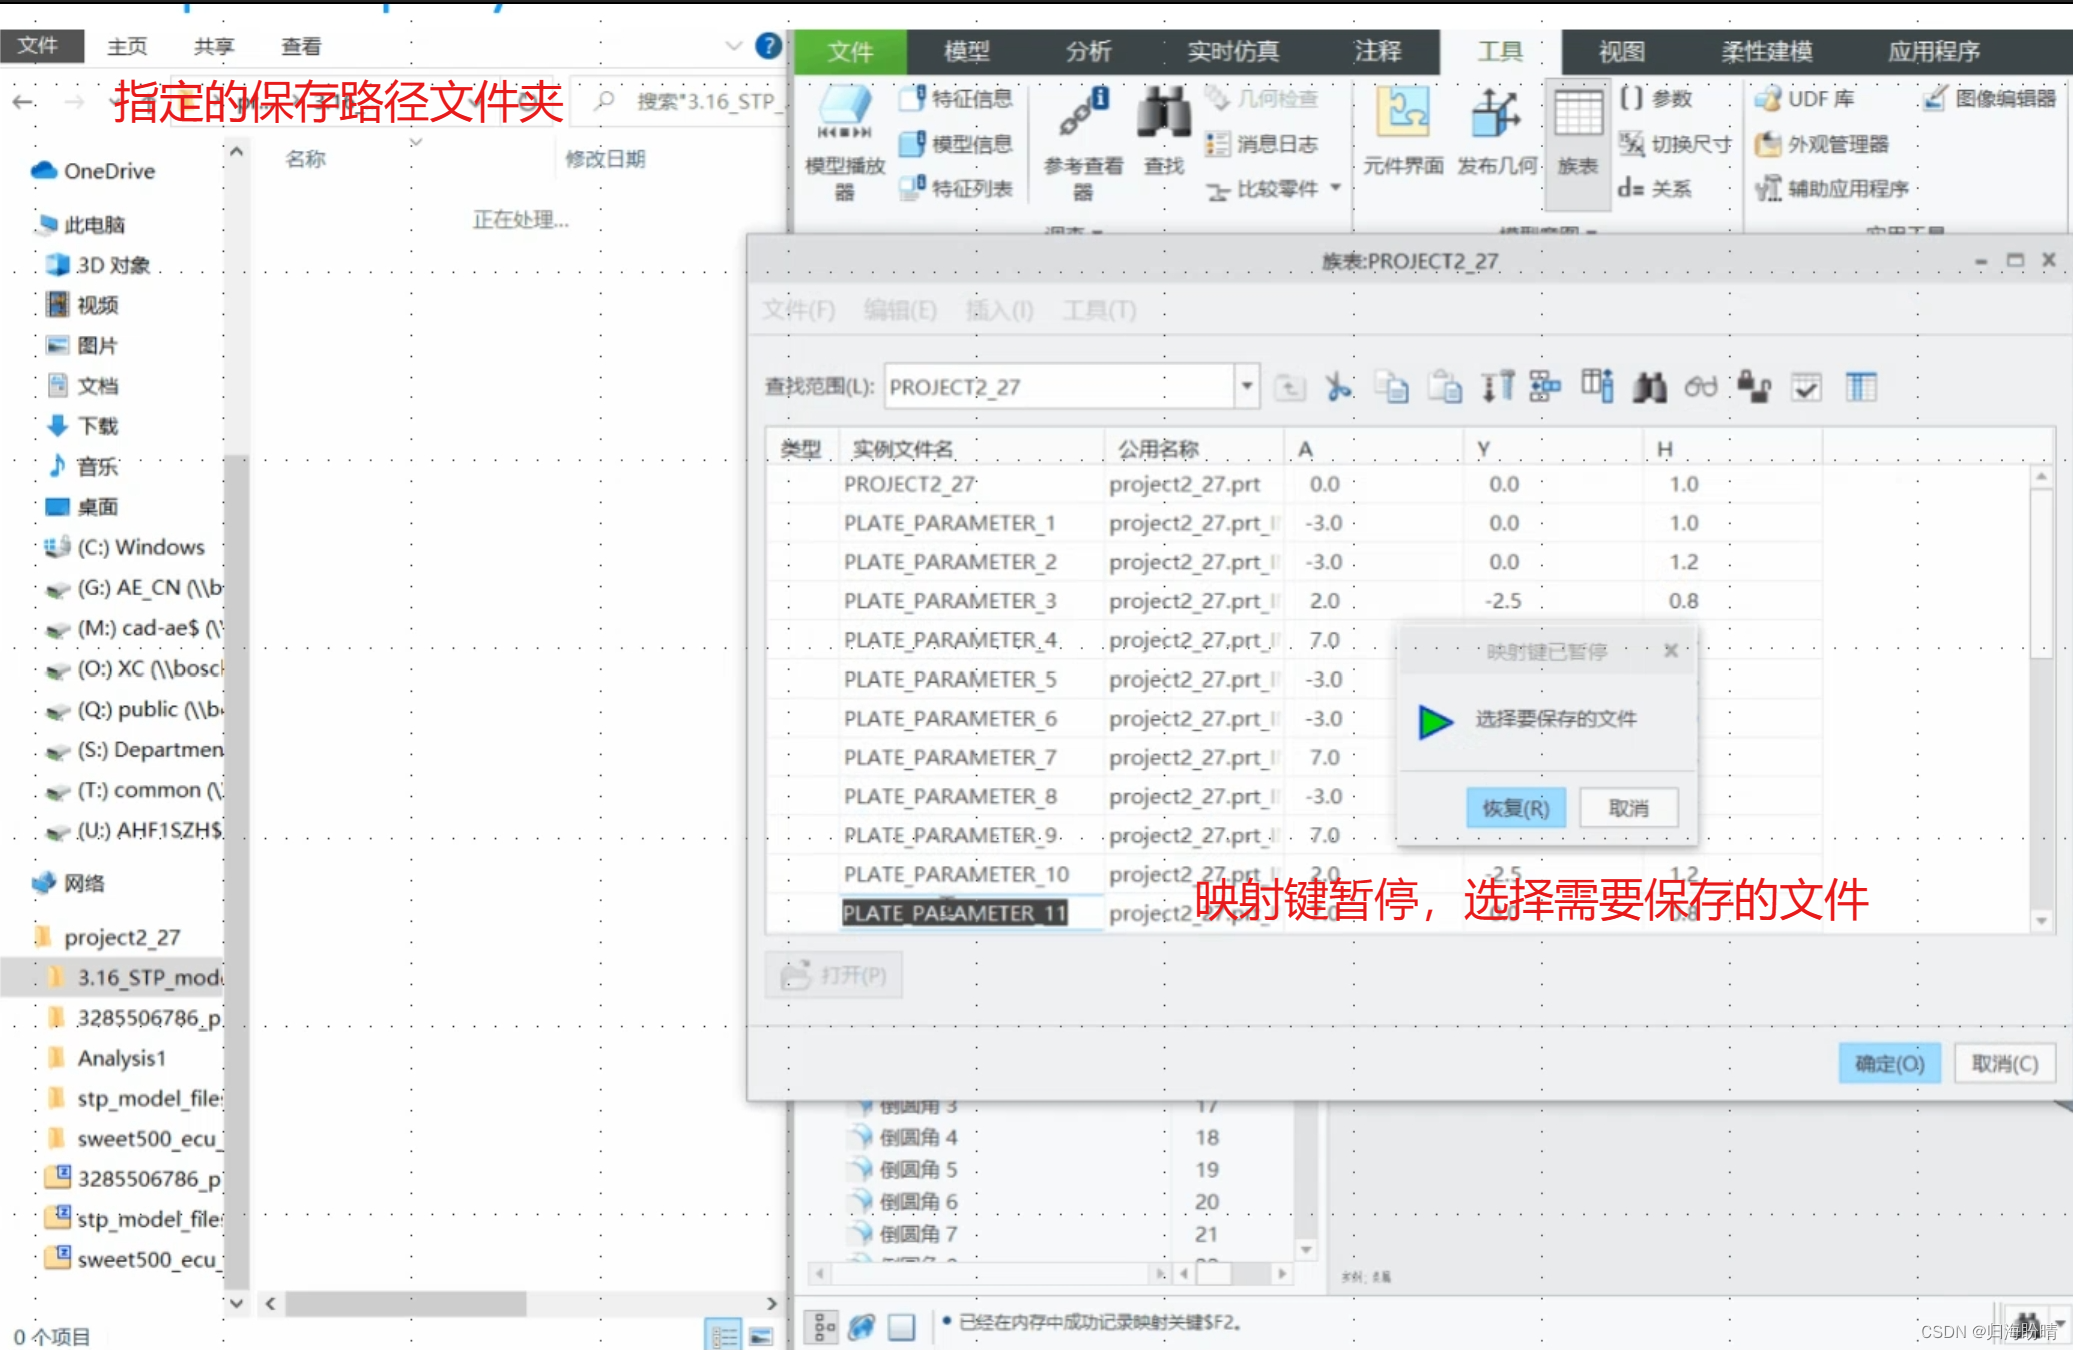Screen dimensions: 2073x1350
Task: Open the 查找范围 PROJECT2_27 dropdown
Action: click(x=1247, y=386)
